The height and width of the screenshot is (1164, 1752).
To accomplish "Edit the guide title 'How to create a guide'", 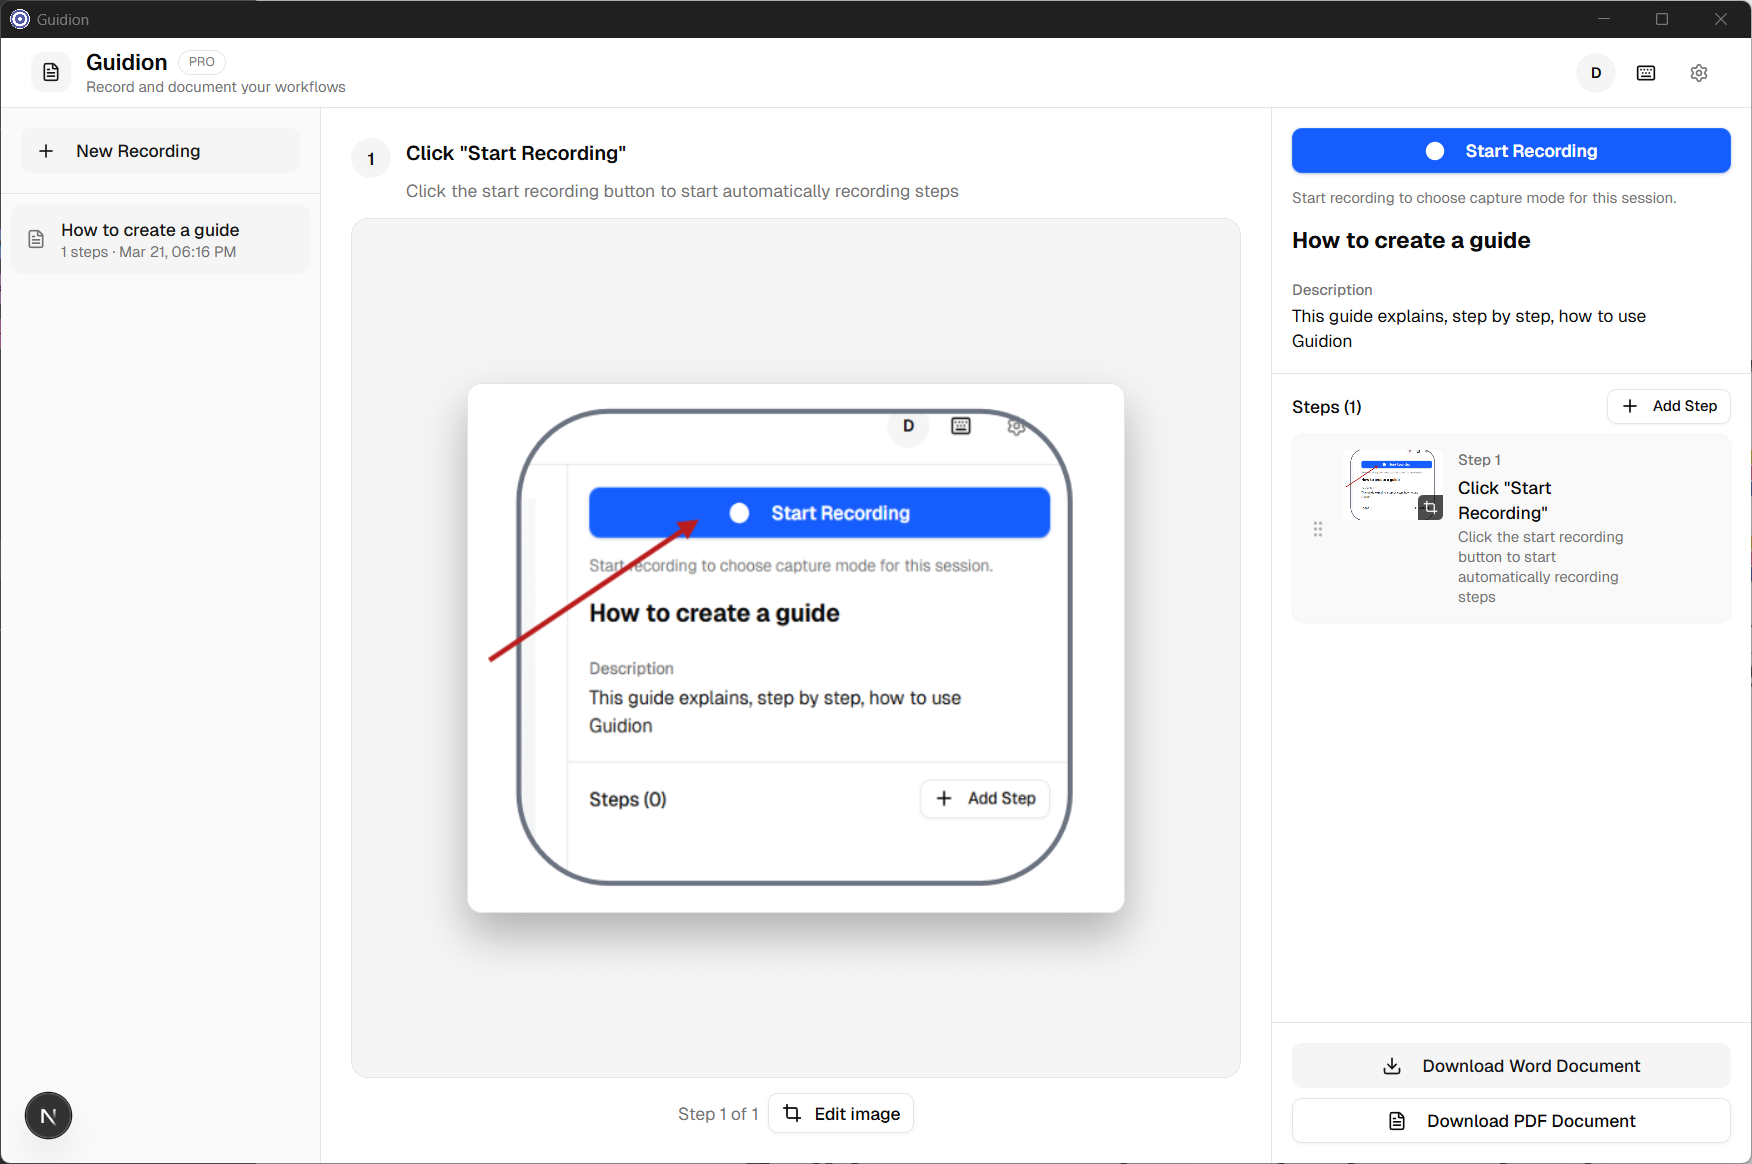I will pyautogui.click(x=1411, y=241).
